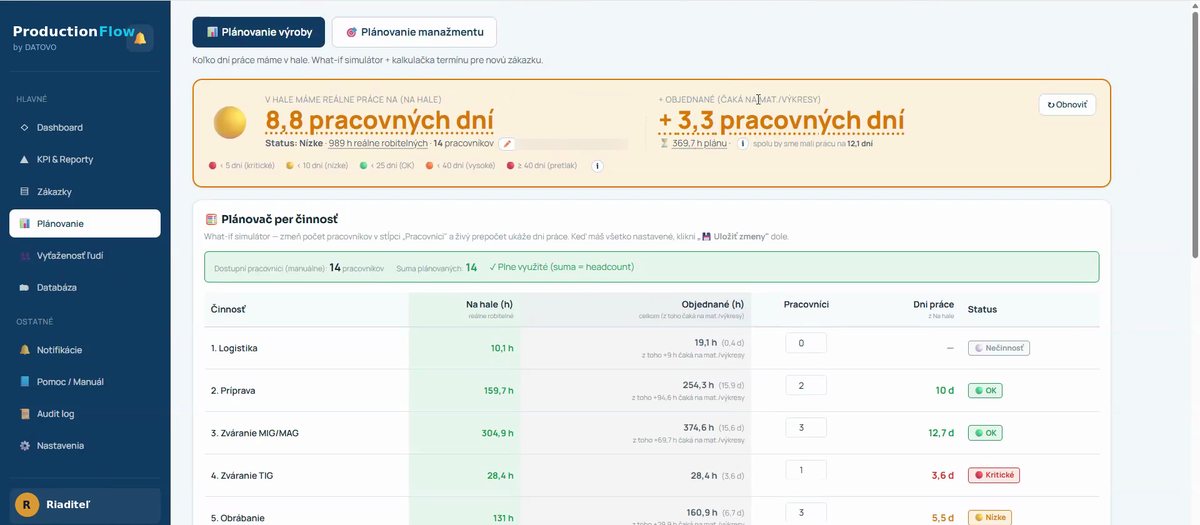
Task: Click the Nečinnosť status badge for Logistika
Action: (x=998, y=348)
